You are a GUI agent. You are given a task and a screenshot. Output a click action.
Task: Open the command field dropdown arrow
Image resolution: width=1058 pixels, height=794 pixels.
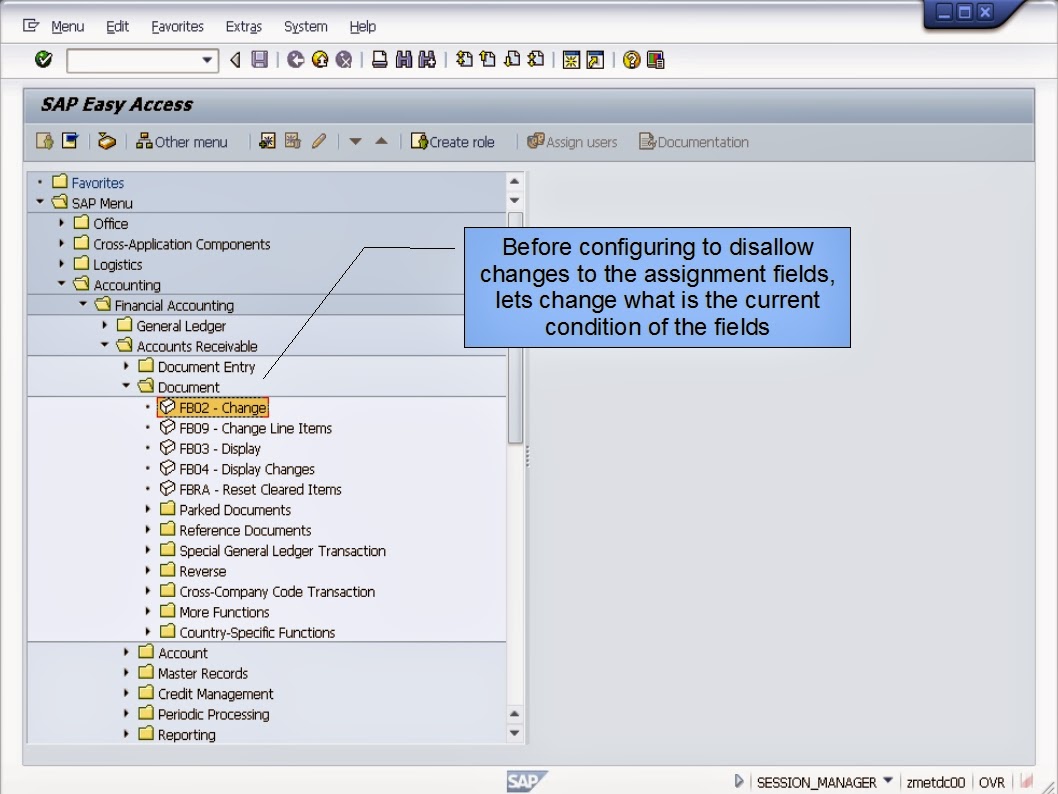tap(207, 60)
